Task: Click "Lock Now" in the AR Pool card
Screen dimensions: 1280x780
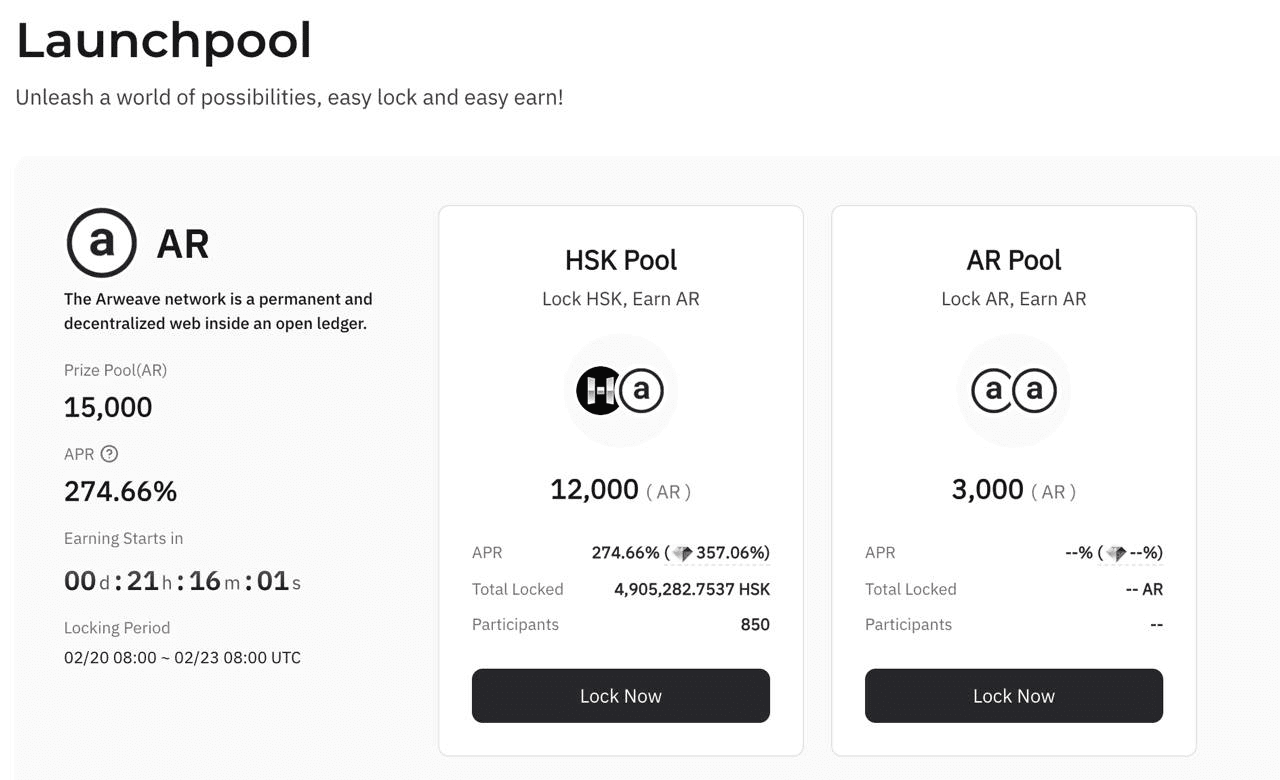Action: (x=1013, y=695)
